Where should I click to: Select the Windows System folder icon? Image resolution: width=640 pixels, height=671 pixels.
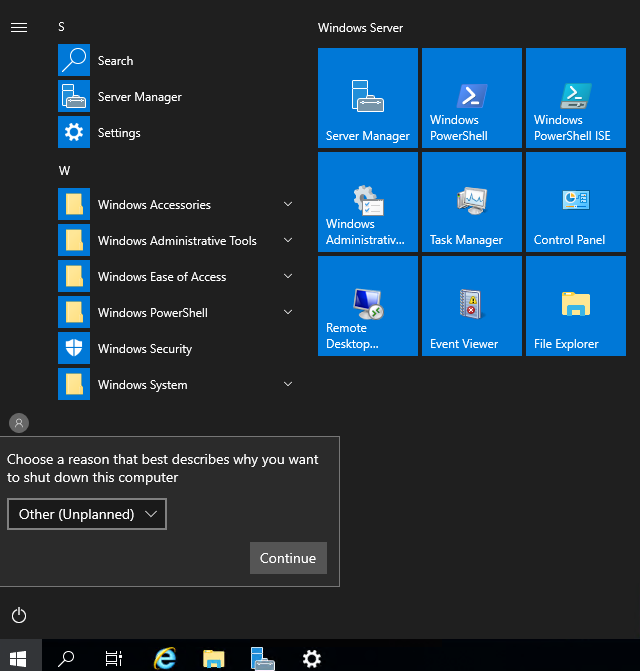pos(74,384)
